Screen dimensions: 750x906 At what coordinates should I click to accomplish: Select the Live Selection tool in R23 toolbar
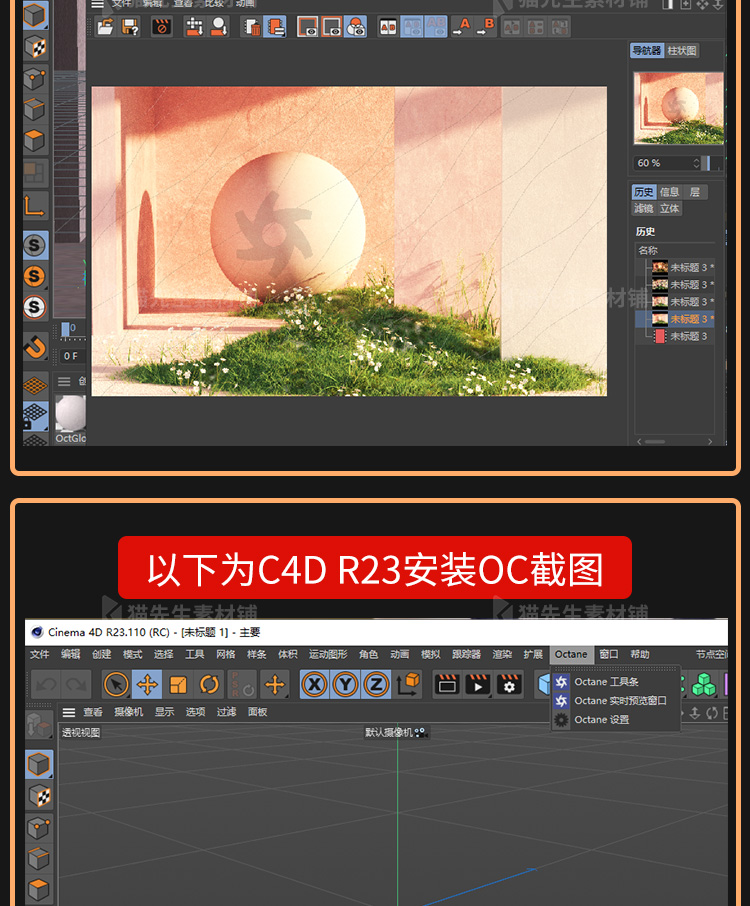[x=116, y=685]
